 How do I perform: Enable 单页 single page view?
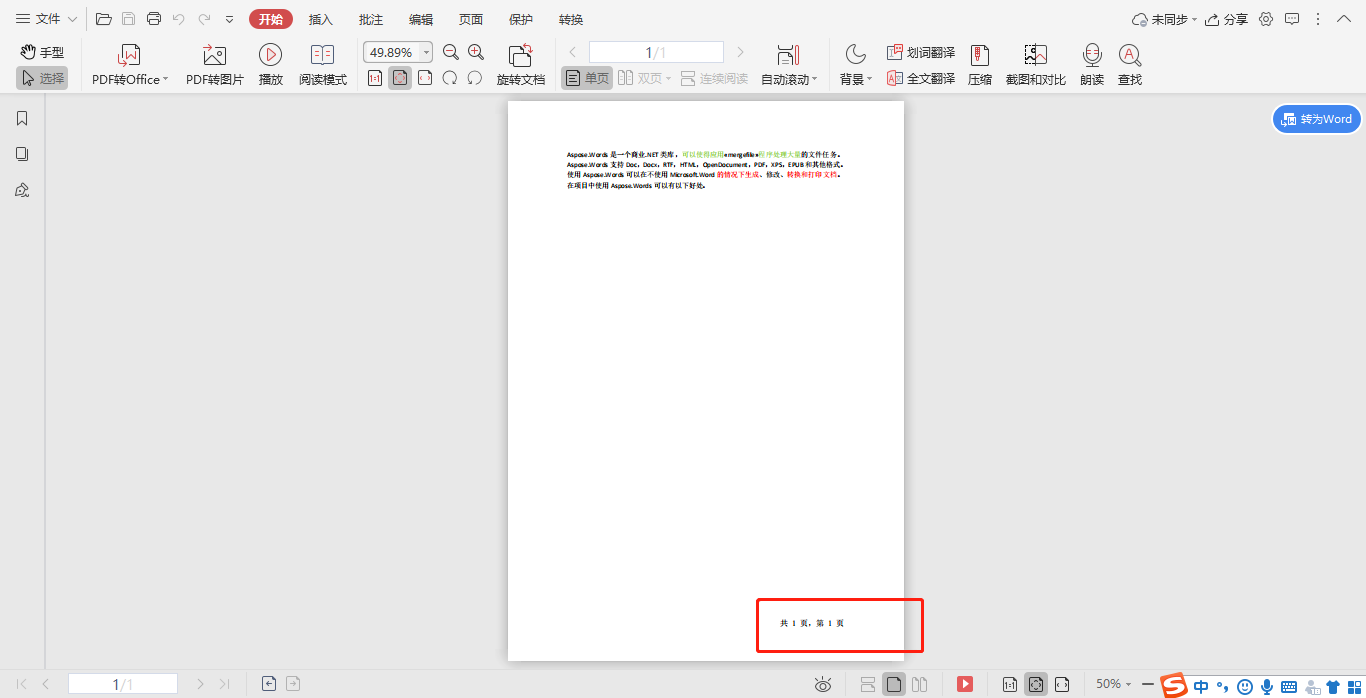[587, 78]
